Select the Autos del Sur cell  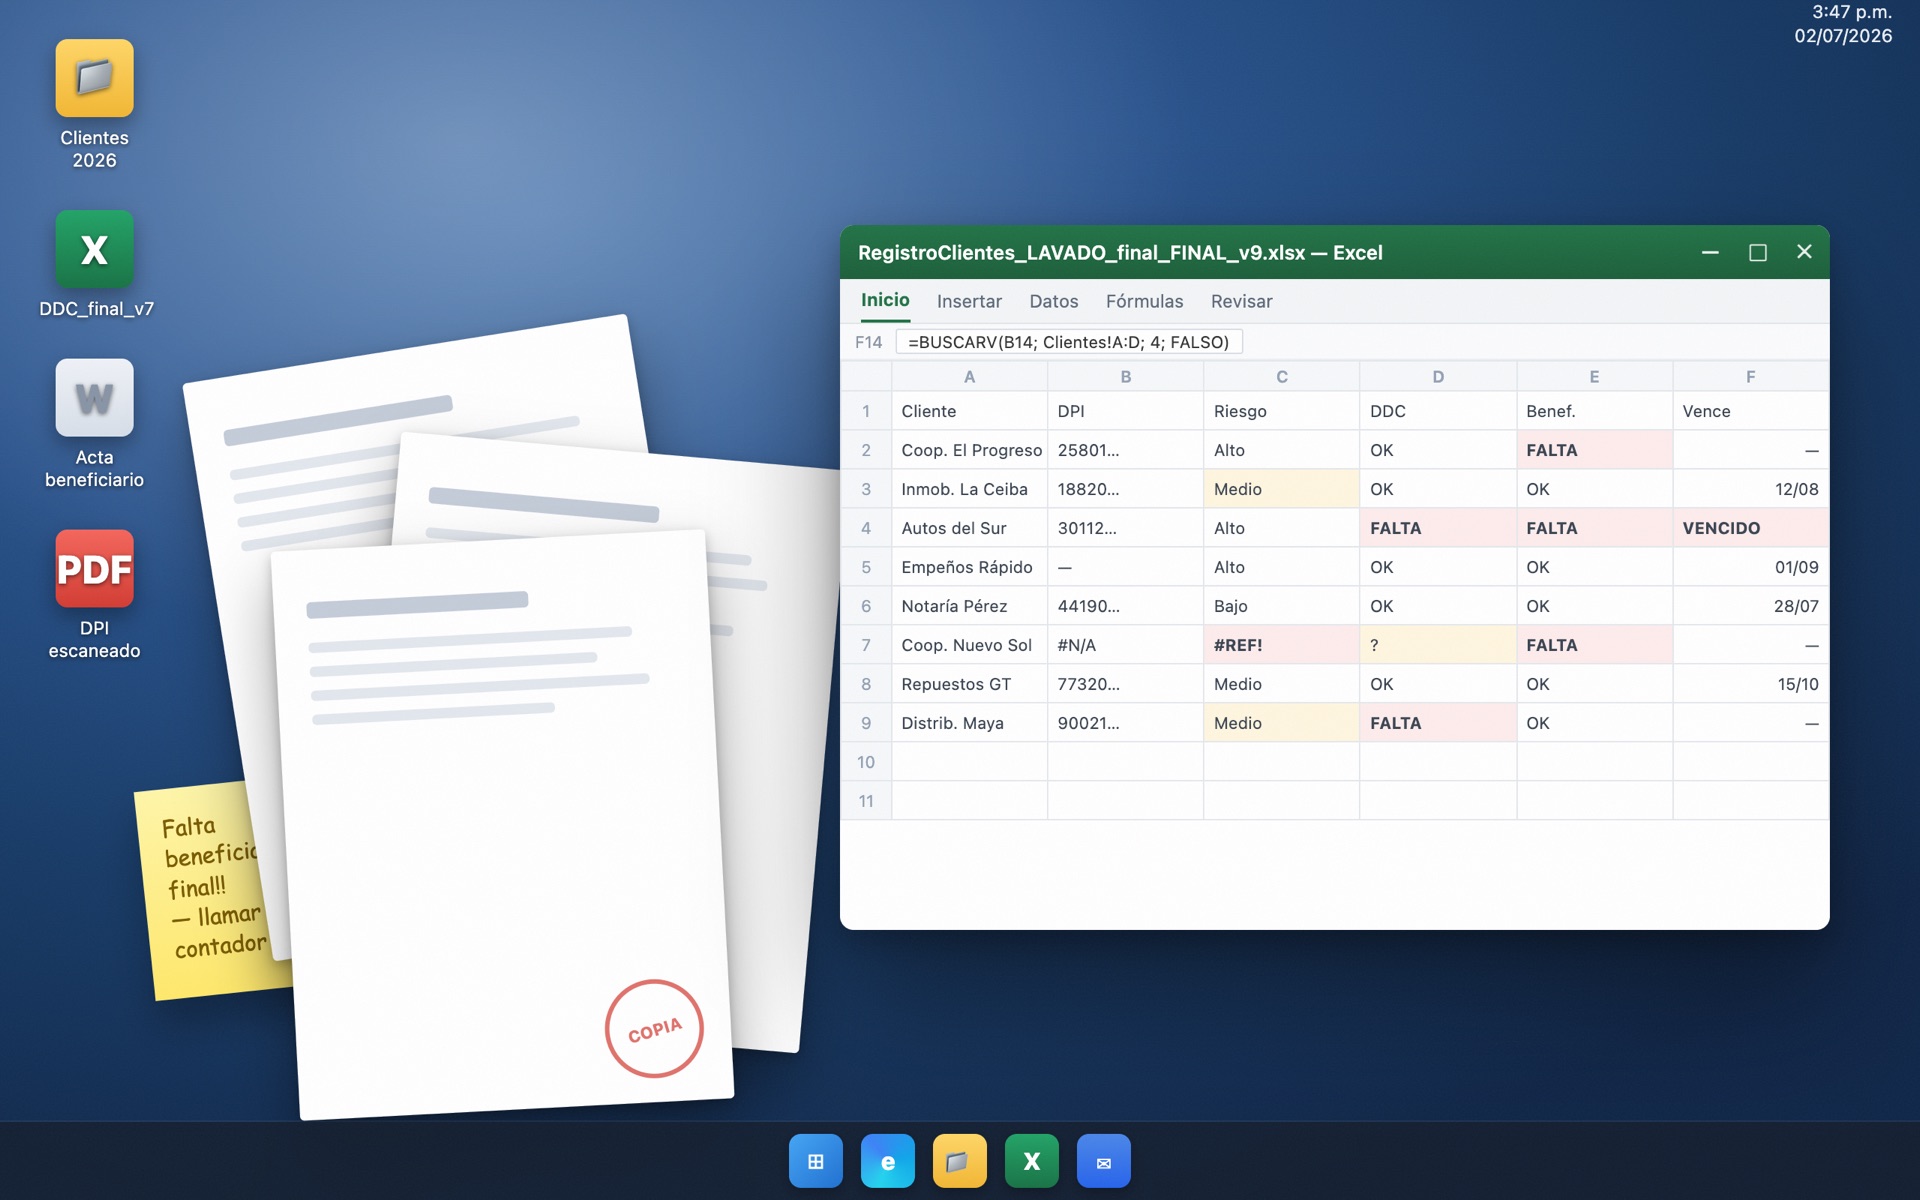point(969,528)
